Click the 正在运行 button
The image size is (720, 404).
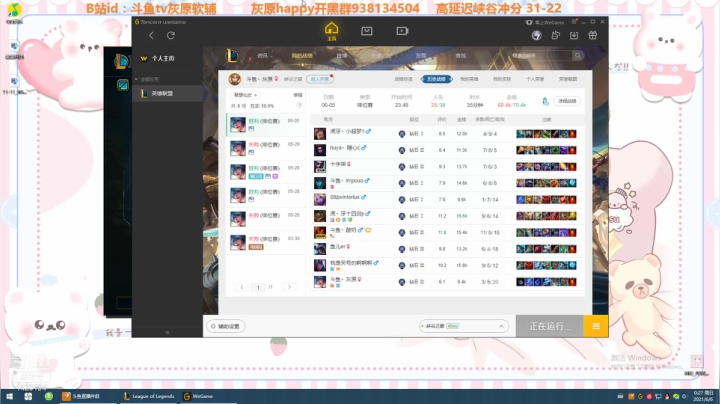point(550,326)
